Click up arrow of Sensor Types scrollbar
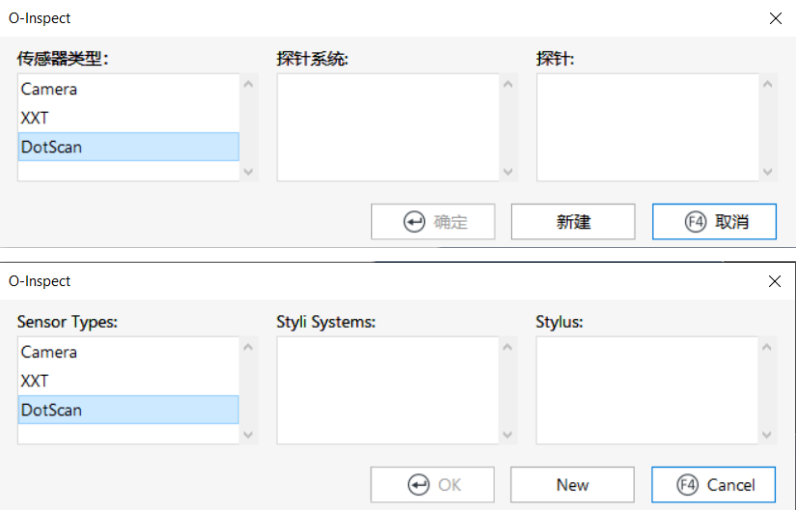The image size is (796, 510). pyautogui.click(x=248, y=348)
